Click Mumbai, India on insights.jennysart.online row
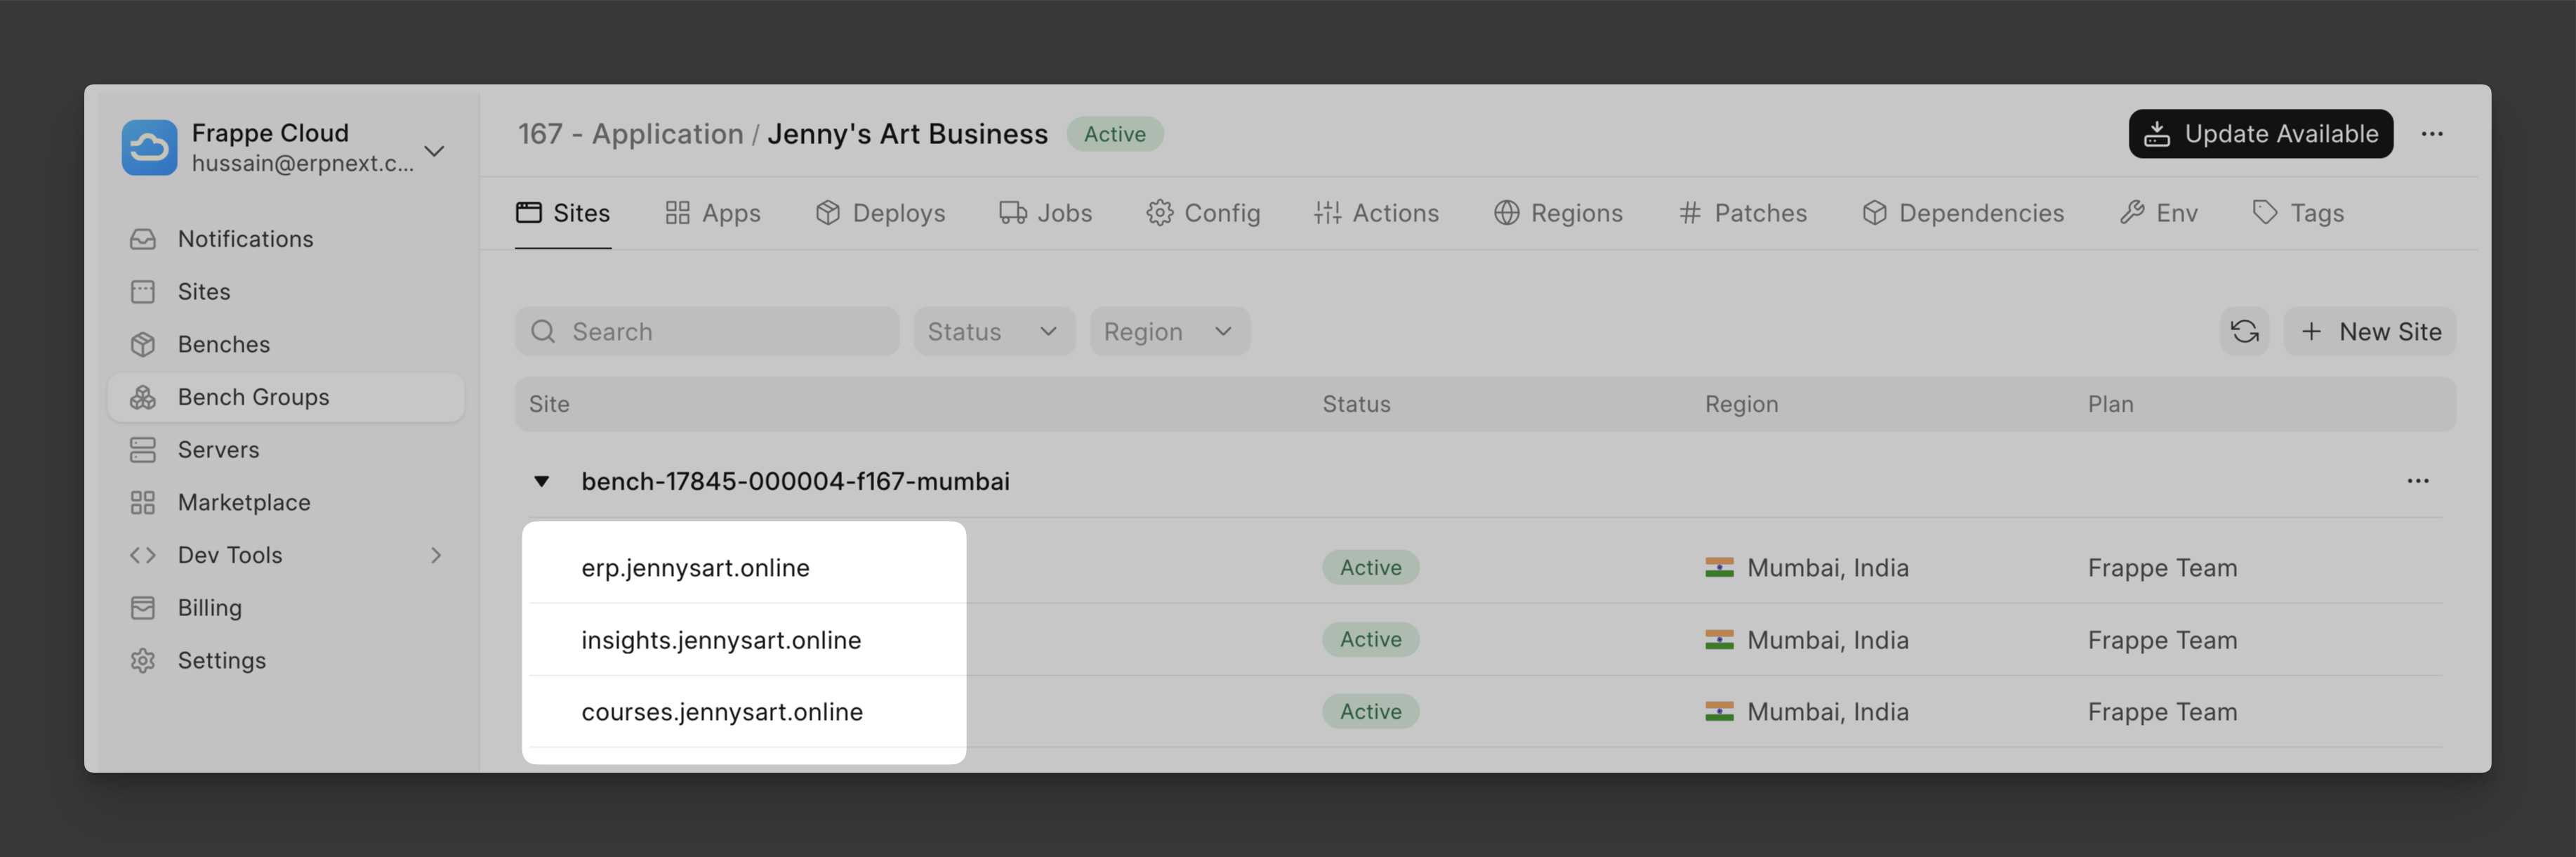The width and height of the screenshot is (2576, 857). click(x=1827, y=640)
